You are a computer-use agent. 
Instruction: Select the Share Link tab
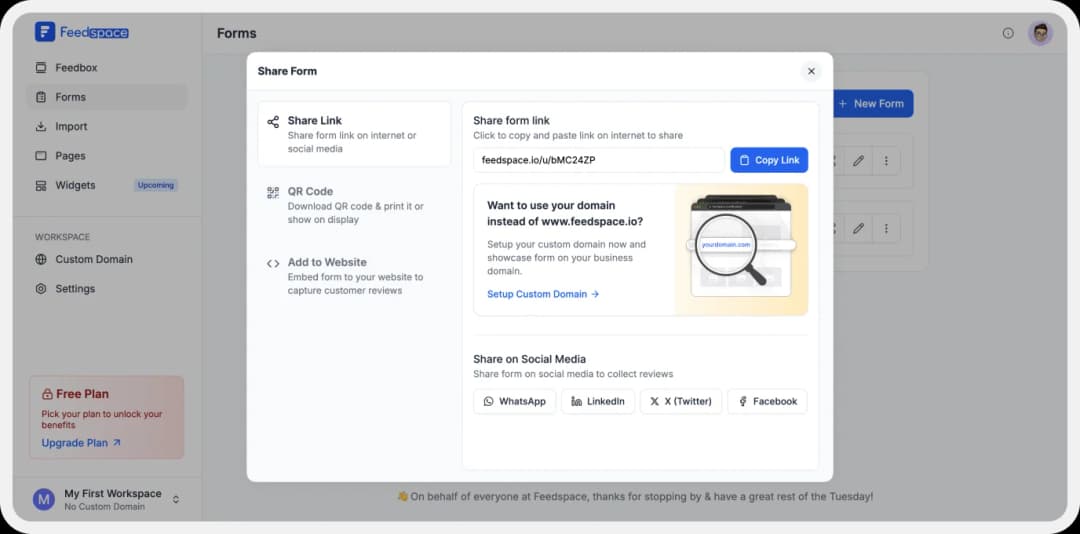[354, 134]
